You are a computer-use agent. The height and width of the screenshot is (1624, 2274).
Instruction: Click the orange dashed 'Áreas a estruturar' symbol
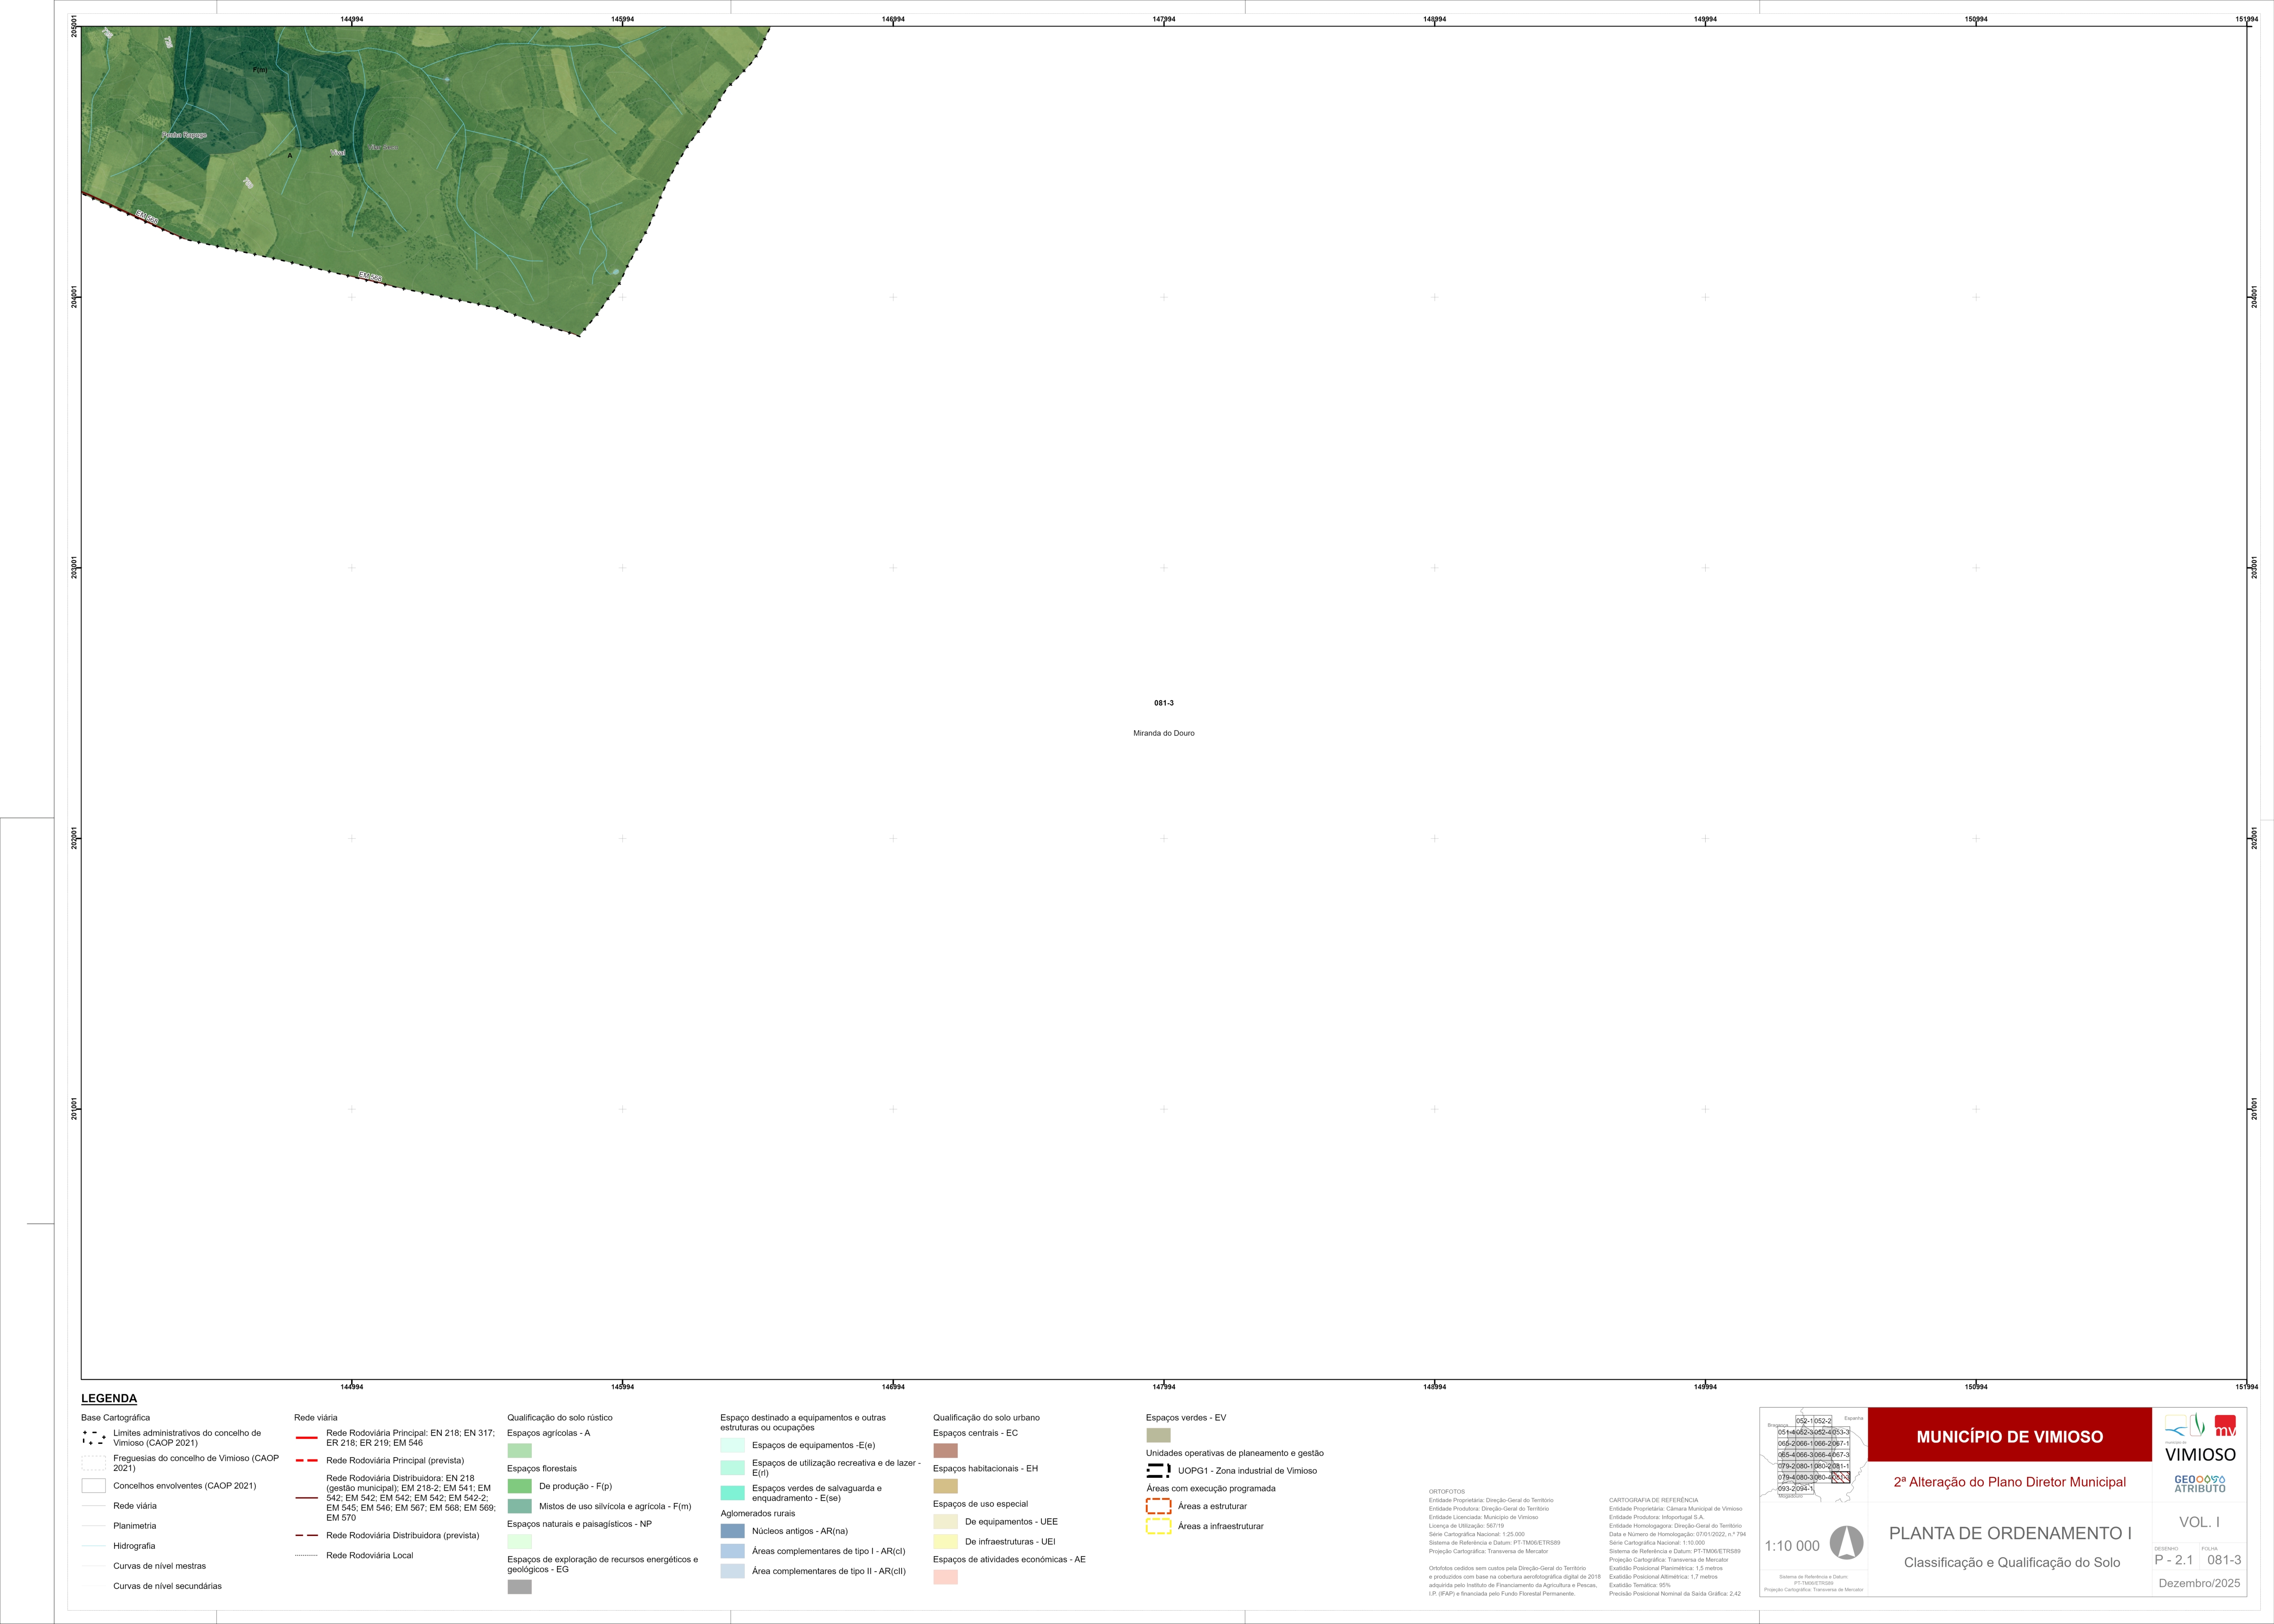(1158, 1506)
